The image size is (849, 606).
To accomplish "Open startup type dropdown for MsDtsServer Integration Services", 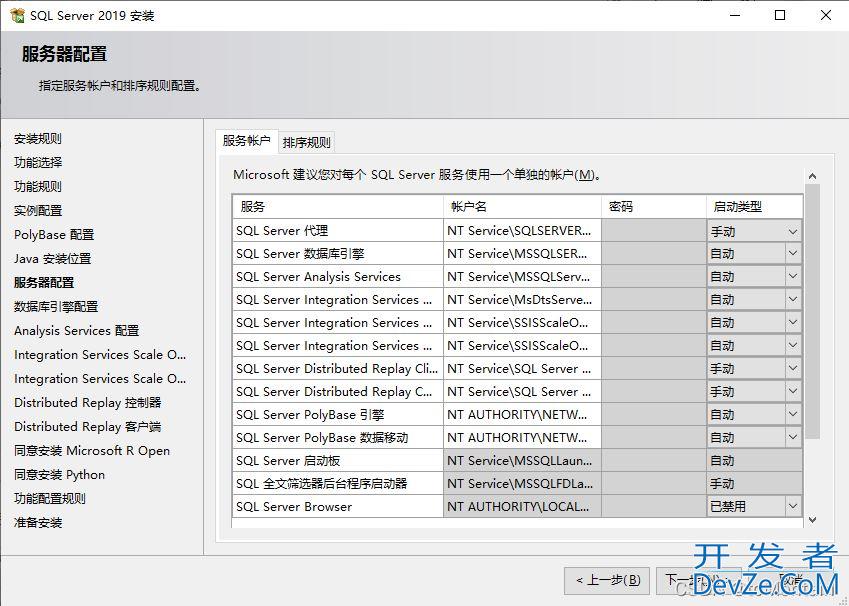I will 793,299.
